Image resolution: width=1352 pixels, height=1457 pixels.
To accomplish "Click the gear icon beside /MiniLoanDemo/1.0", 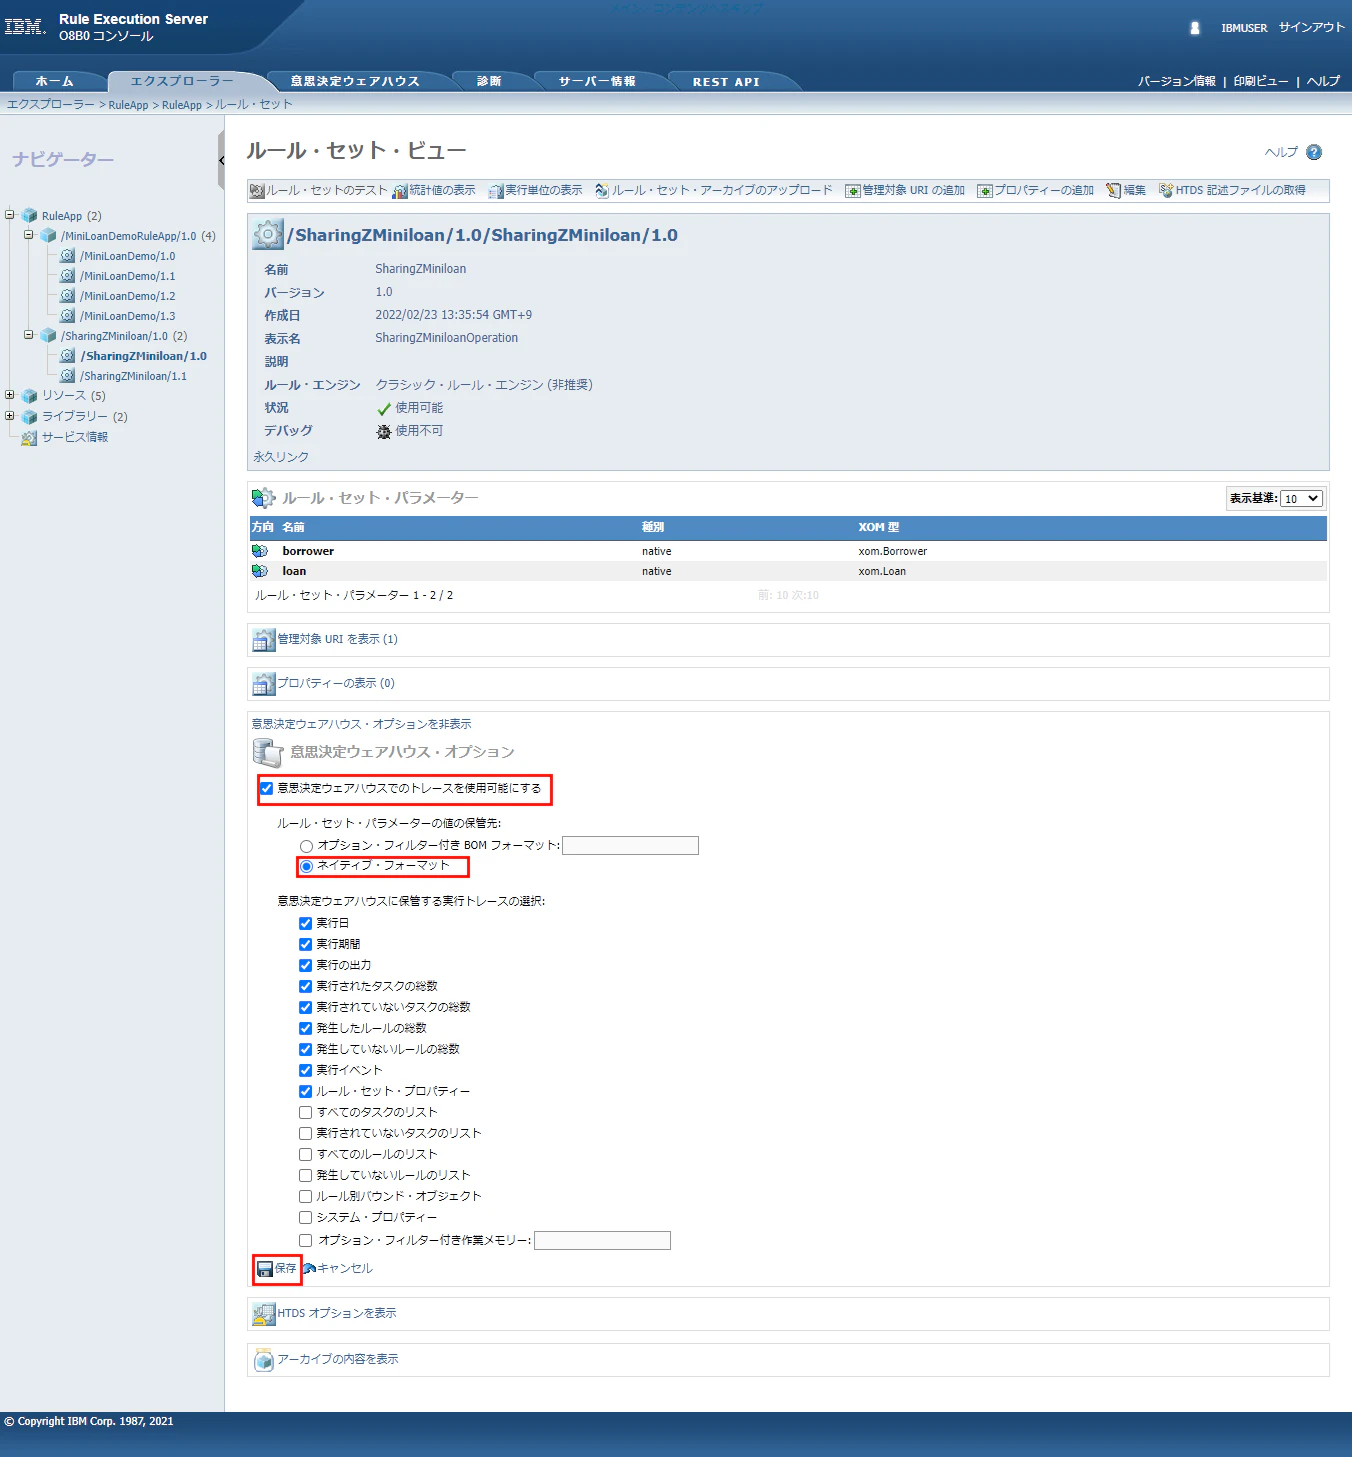I will 67,256.
